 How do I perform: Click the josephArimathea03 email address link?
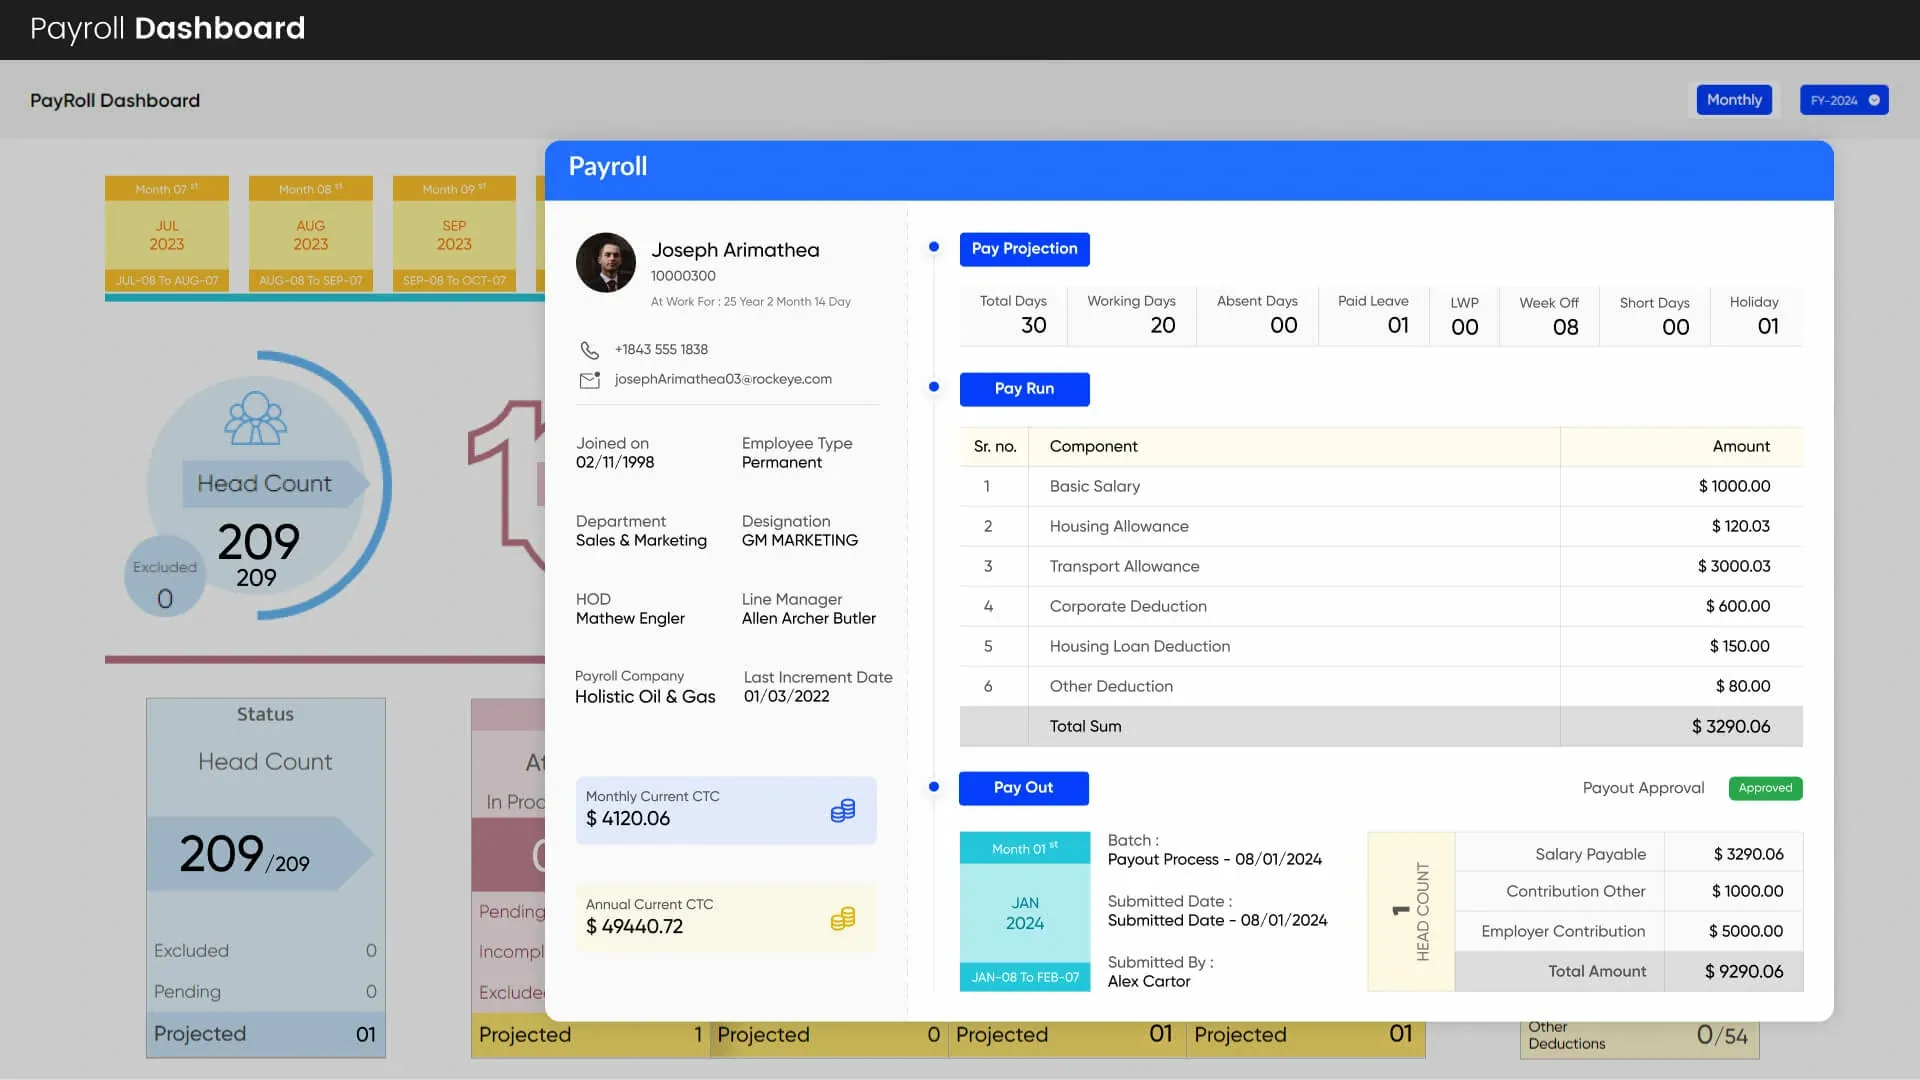tap(723, 380)
